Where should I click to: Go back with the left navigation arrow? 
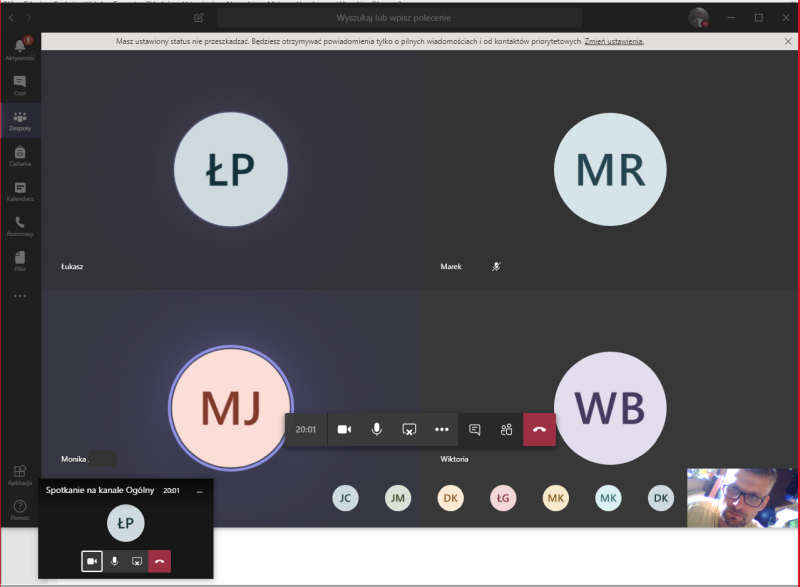(11, 18)
